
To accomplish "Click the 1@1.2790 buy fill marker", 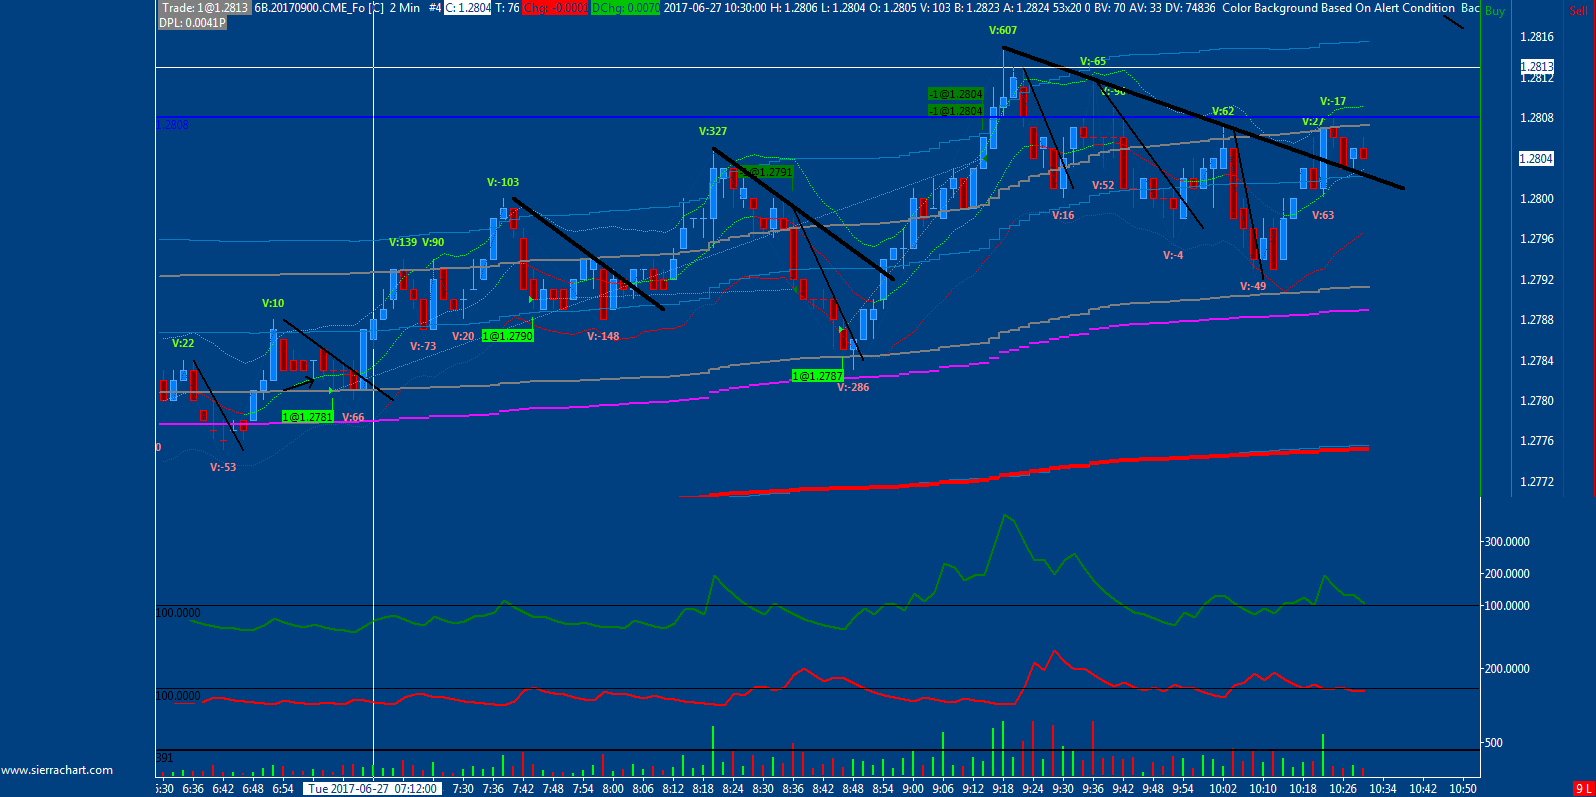I will 508,335.
